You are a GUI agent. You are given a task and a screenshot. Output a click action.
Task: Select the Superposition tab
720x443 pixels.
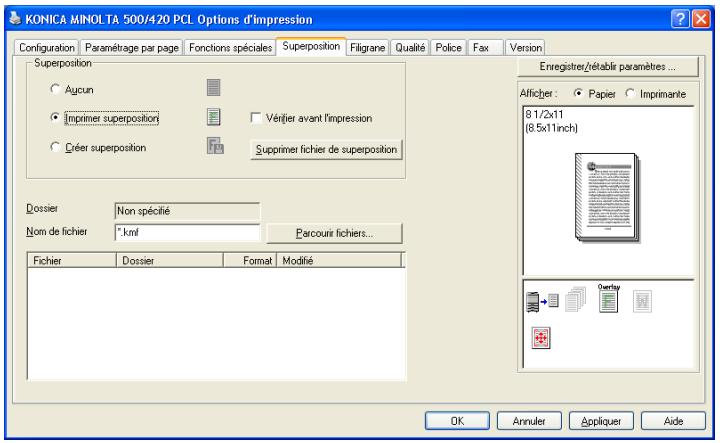pyautogui.click(x=311, y=46)
